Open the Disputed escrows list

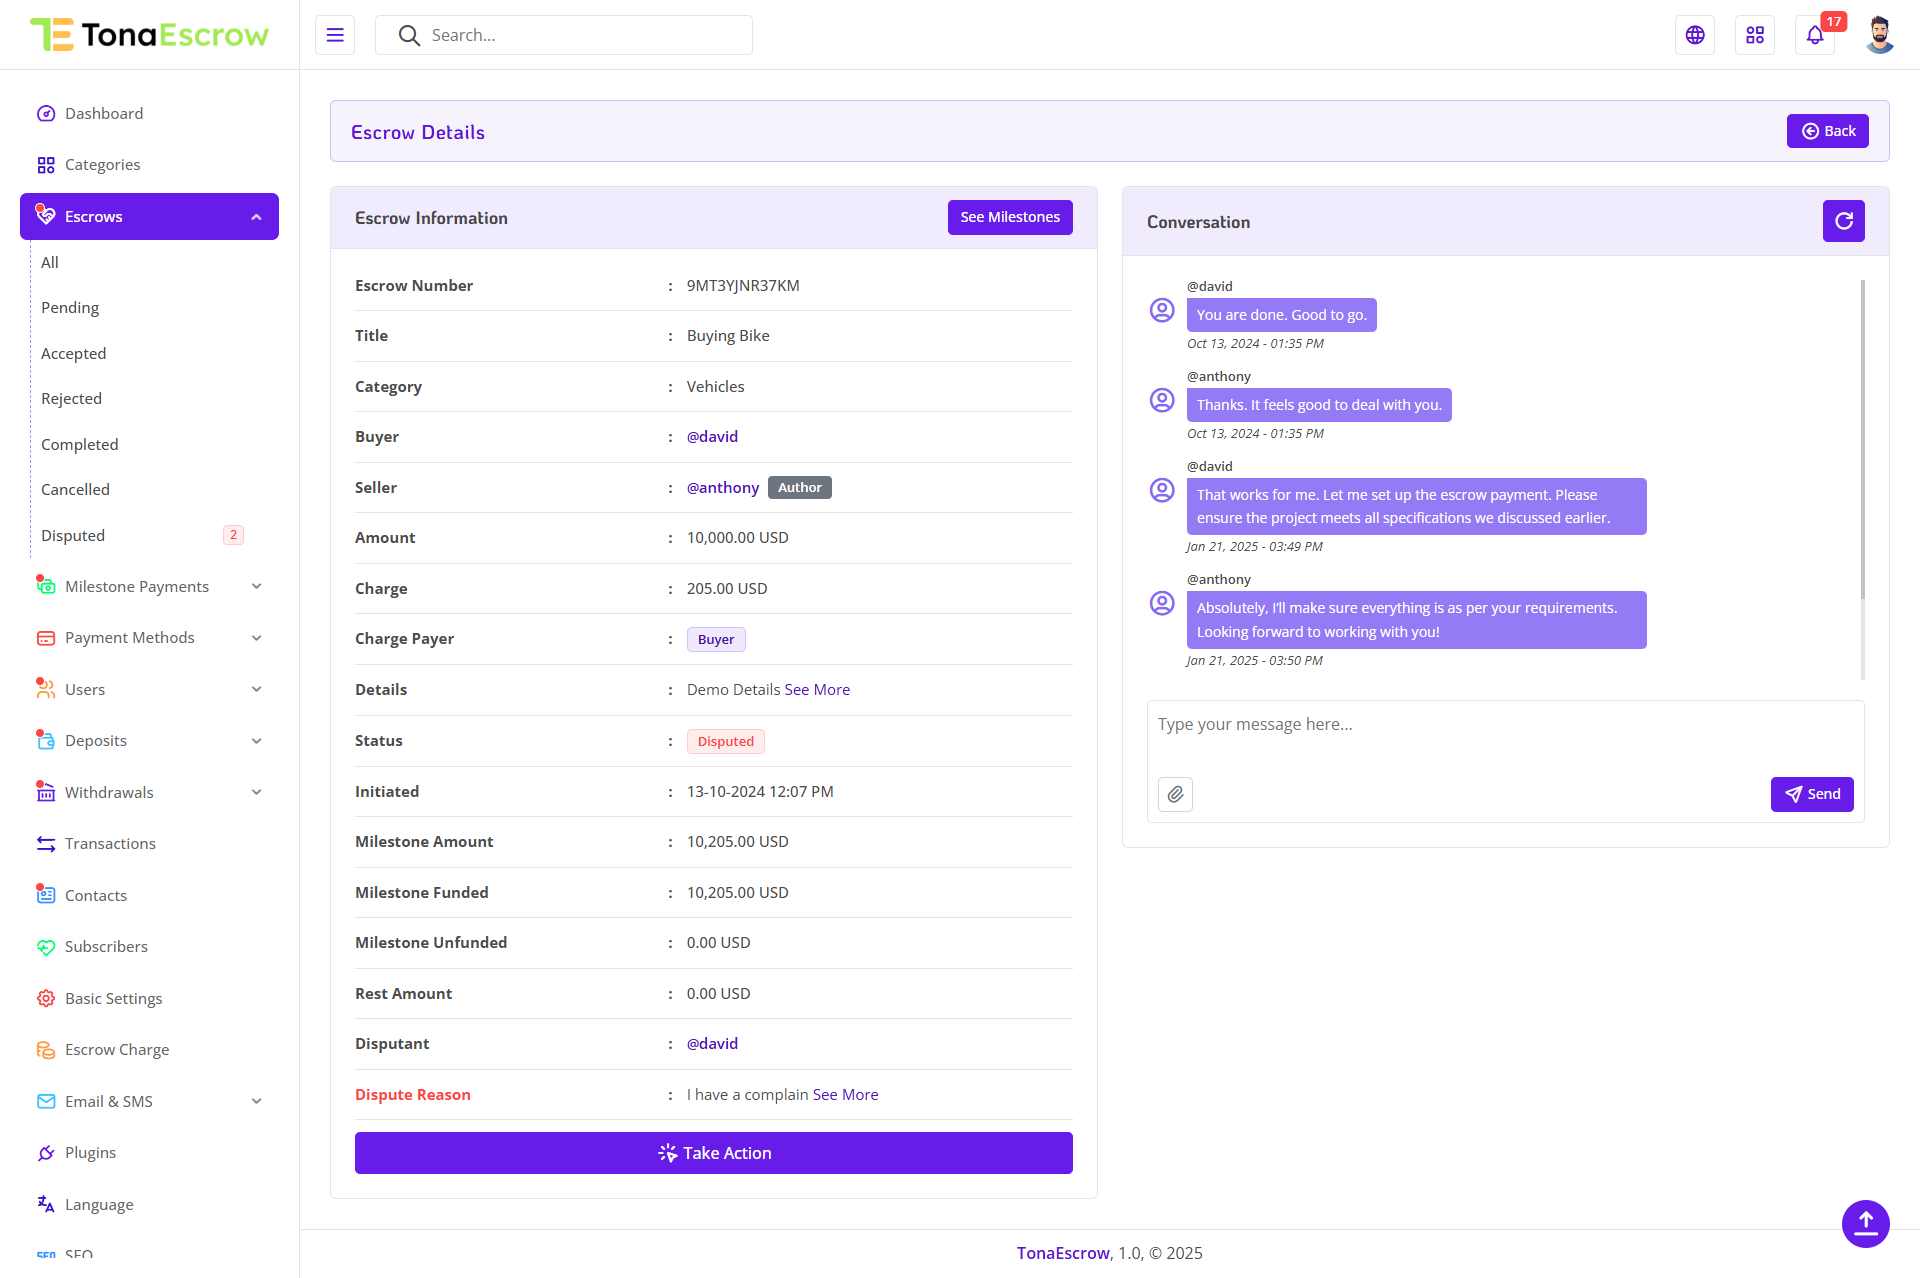click(73, 536)
